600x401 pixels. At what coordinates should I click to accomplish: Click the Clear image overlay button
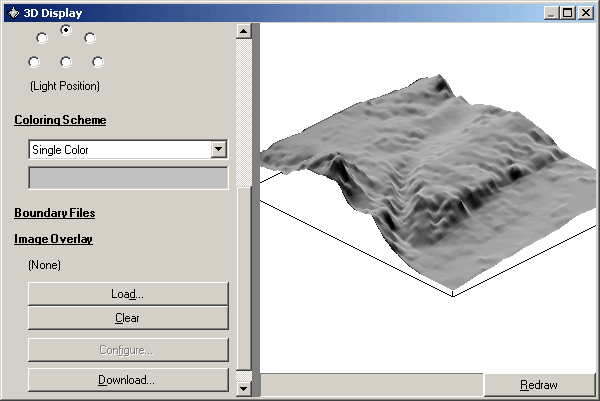tap(128, 318)
